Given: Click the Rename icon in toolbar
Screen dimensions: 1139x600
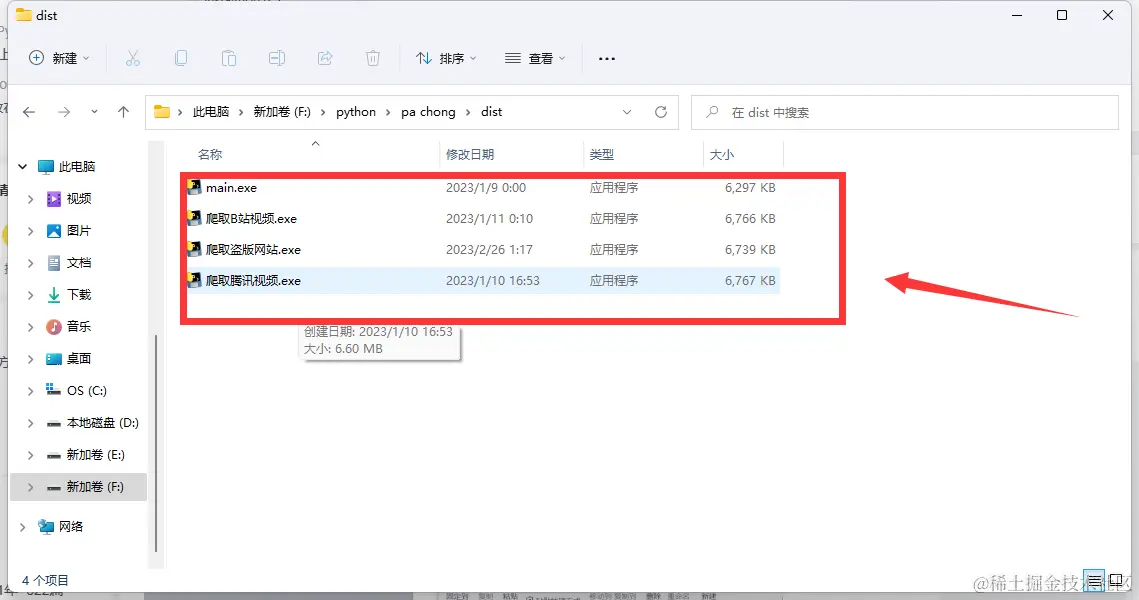Looking at the screenshot, I should tap(277, 58).
